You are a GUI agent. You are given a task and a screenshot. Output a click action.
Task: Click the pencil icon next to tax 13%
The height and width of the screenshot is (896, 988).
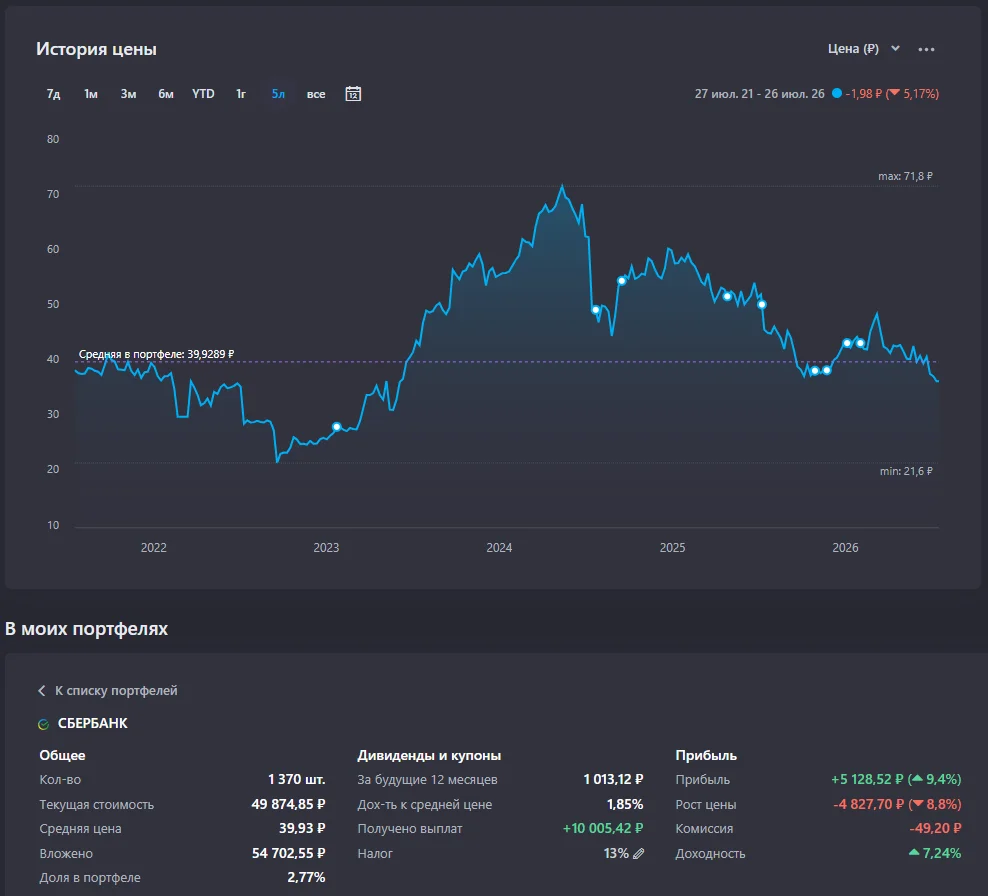pyautogui.click(x=638, y=853)
